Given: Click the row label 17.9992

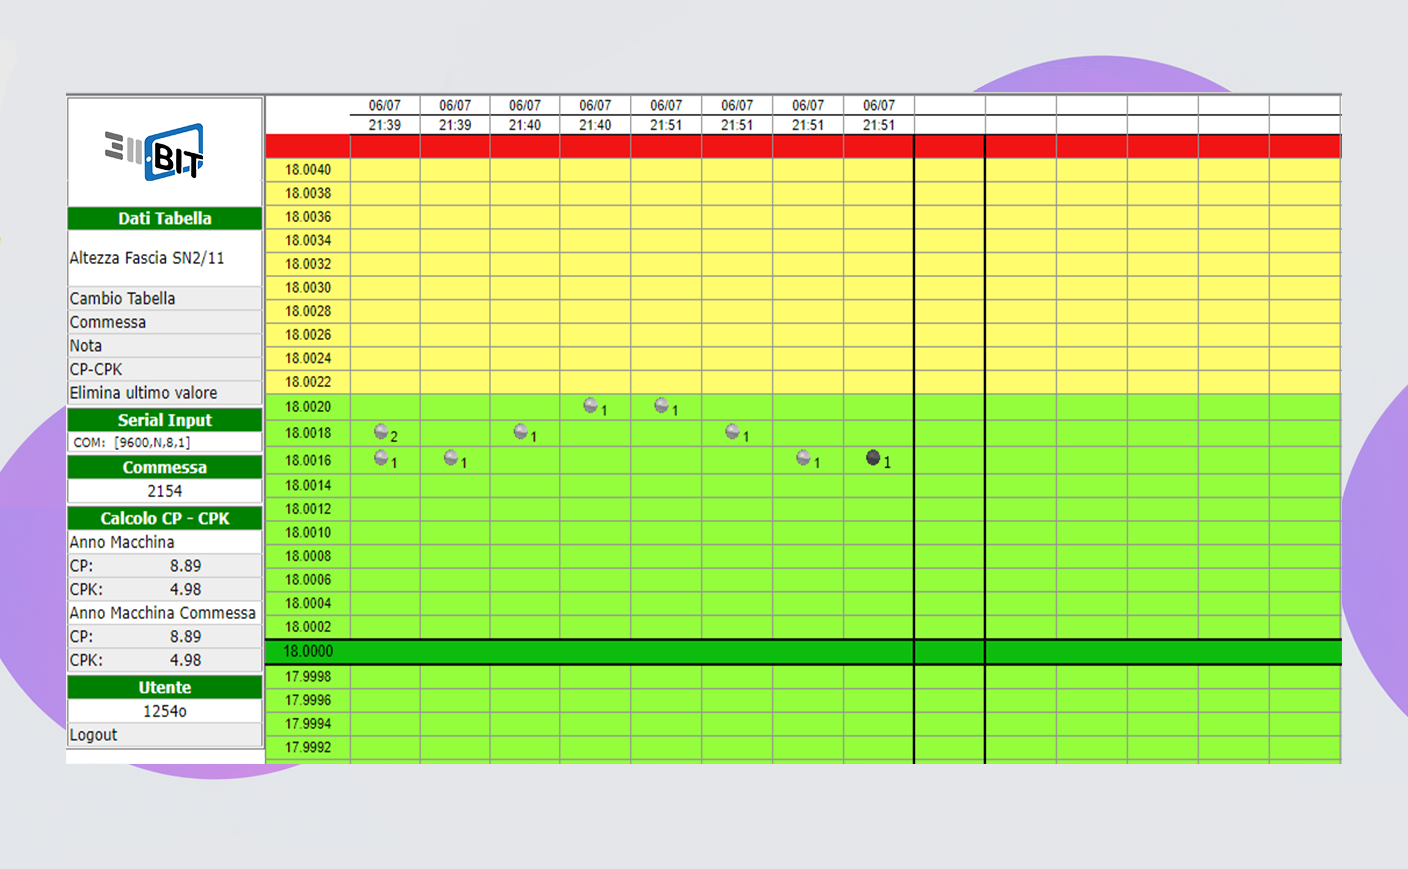Looking at the screenshot, I should (308, 747).
